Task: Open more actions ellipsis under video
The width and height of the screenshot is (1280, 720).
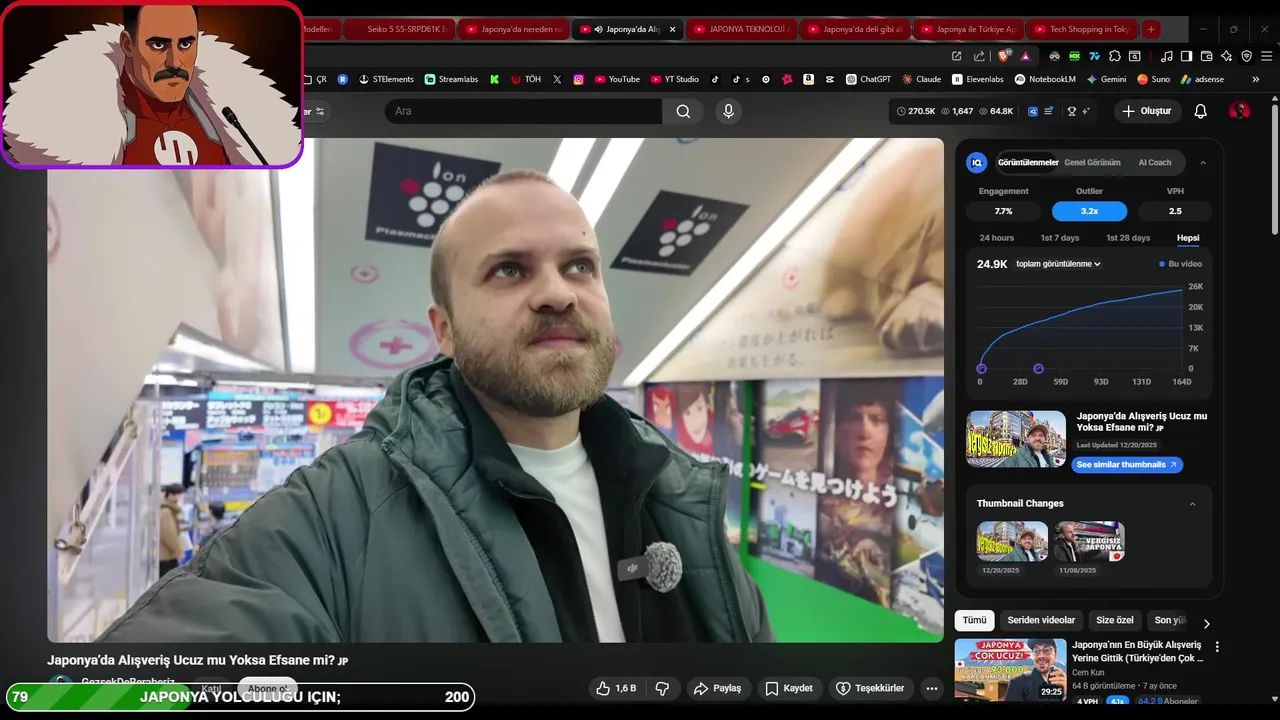Action: (932, 688)
